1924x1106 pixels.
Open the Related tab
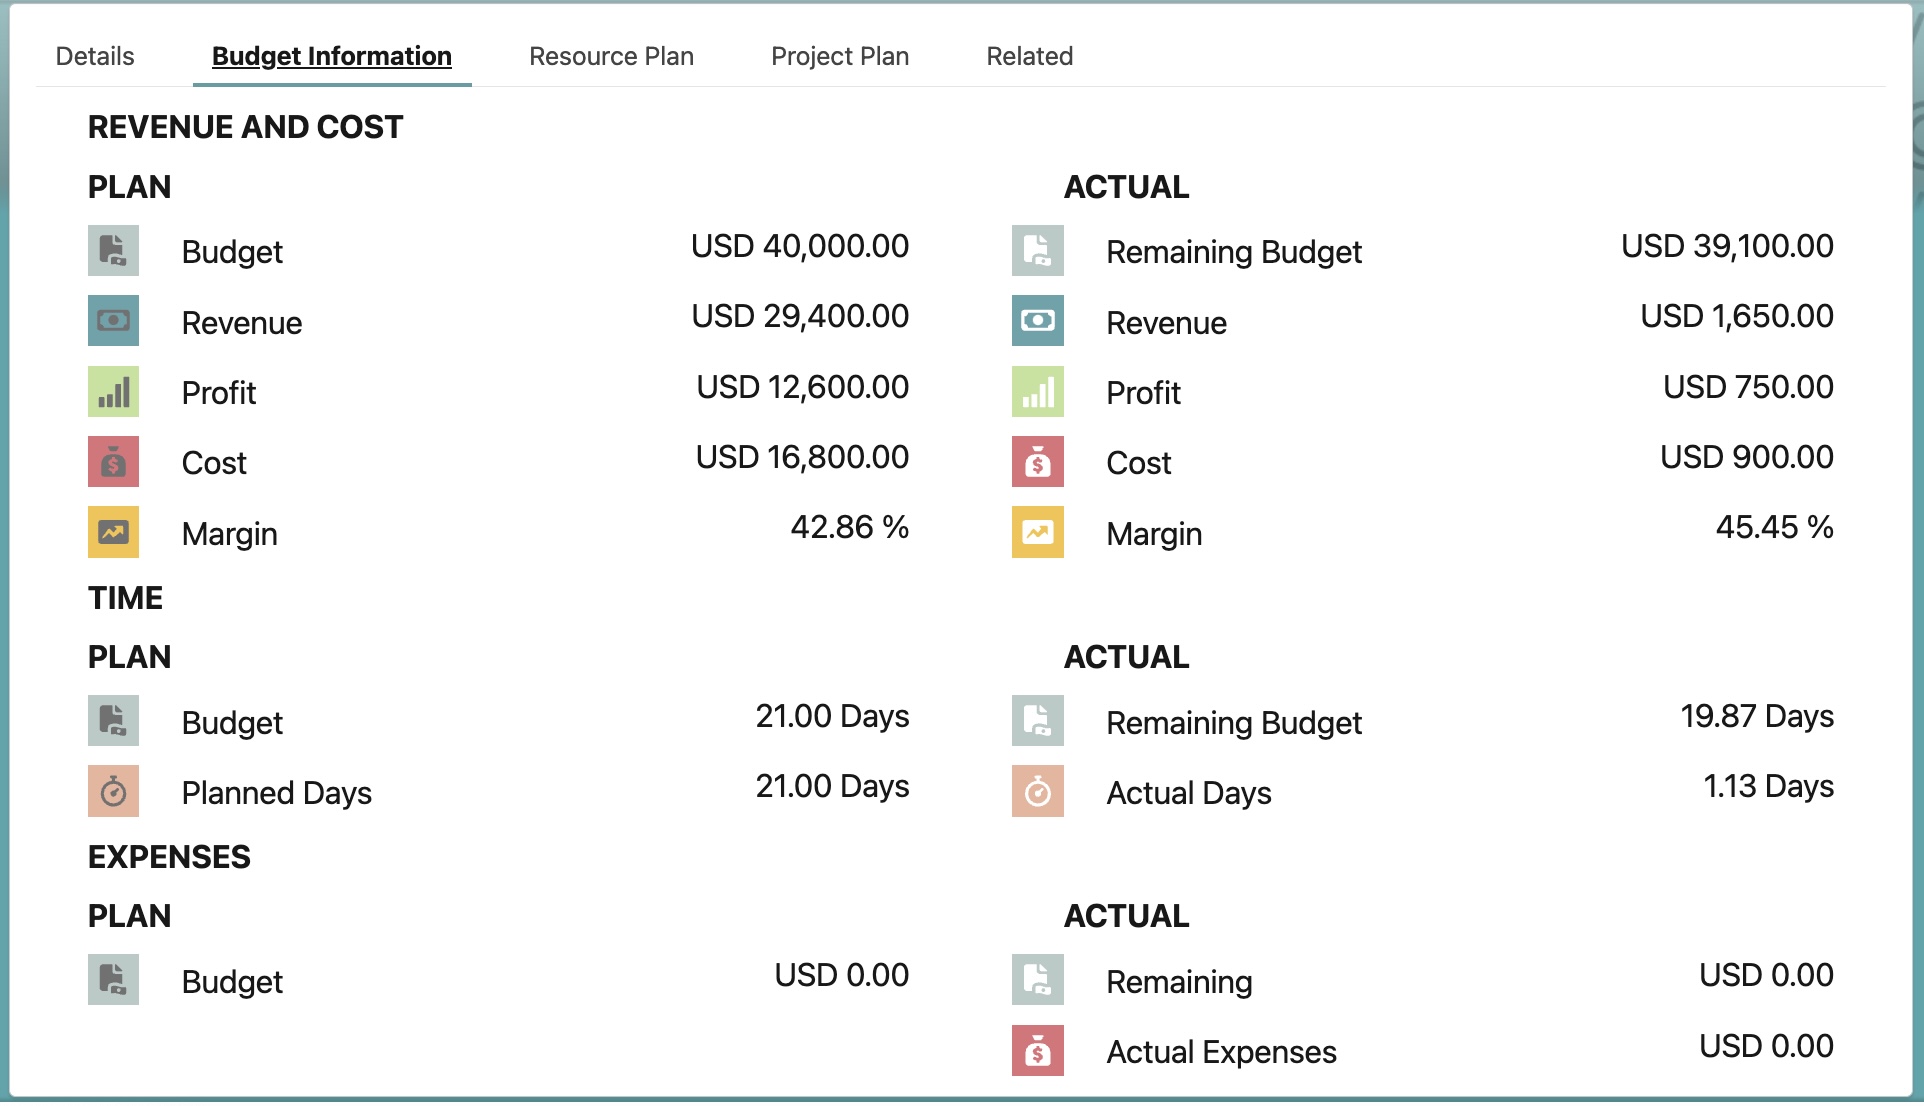[x=1029, y=56]
